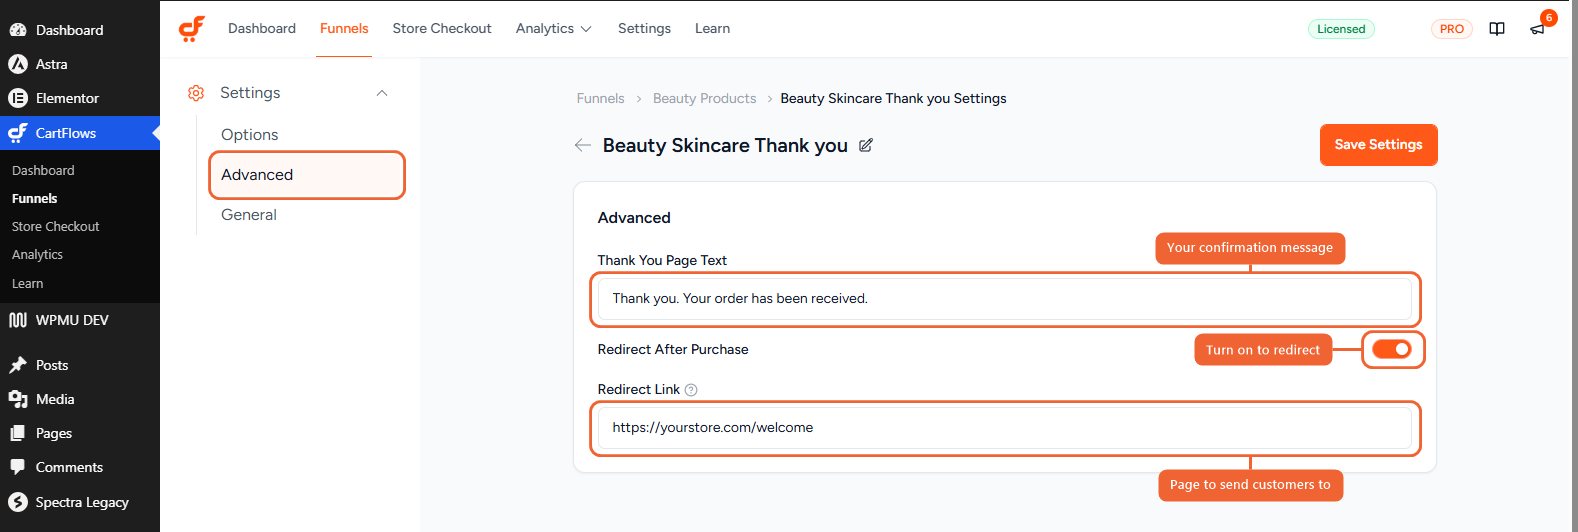Image resolution: width=1578 pixels, height=532 pixels.
Task: Open the top Dashboard tab
Action: 262,29
